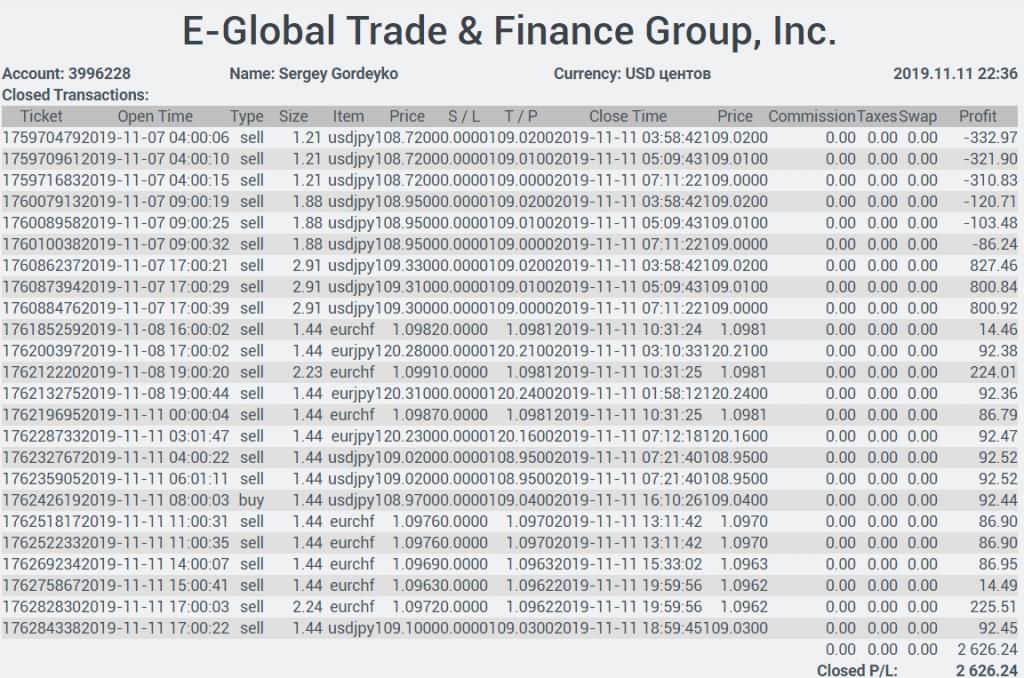Click the Closed P/L total 2 626.24
Image resolution: width=1024 pixels, height=678 pixels.
[x=987, y=670]
